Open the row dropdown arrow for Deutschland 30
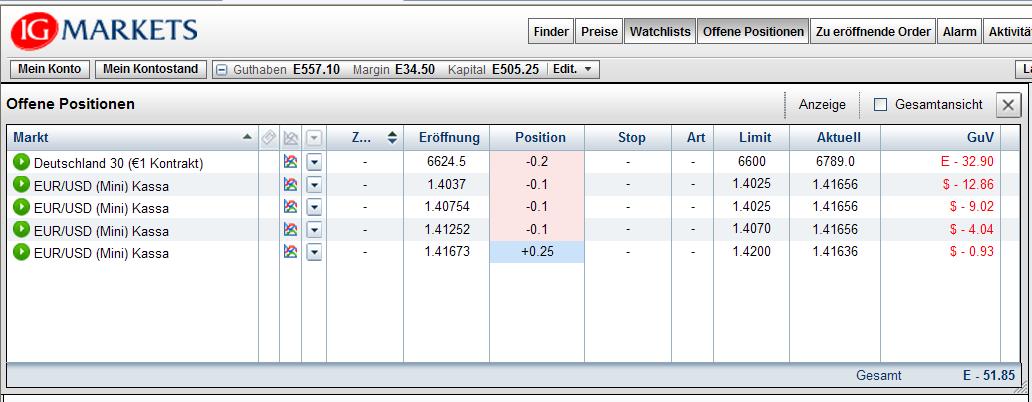Viewport: 1032px width, 402px height. tap(314, 162)
